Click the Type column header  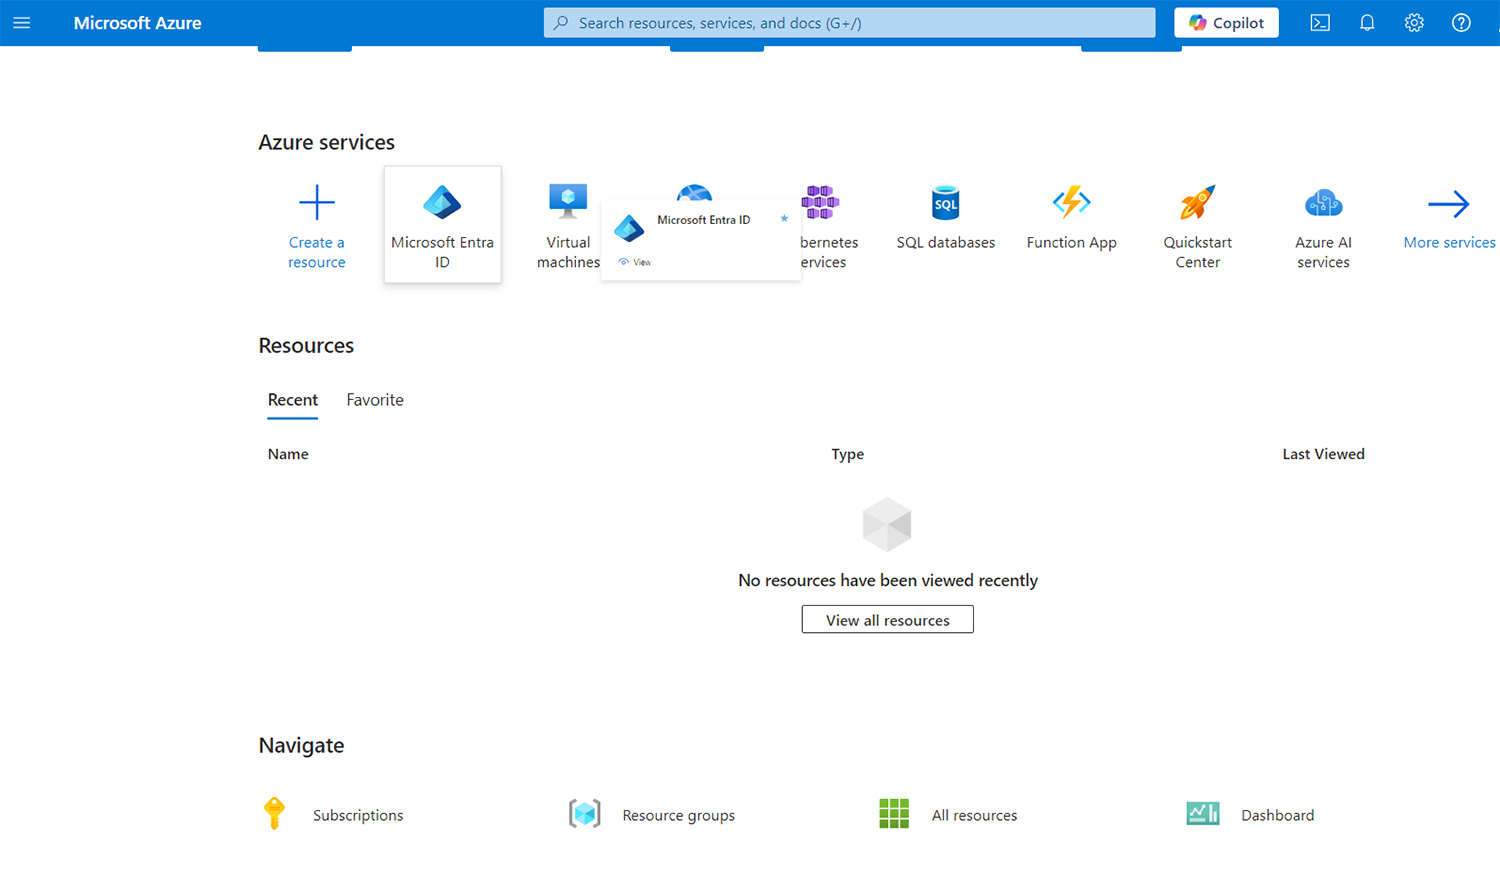coord(847,454)
